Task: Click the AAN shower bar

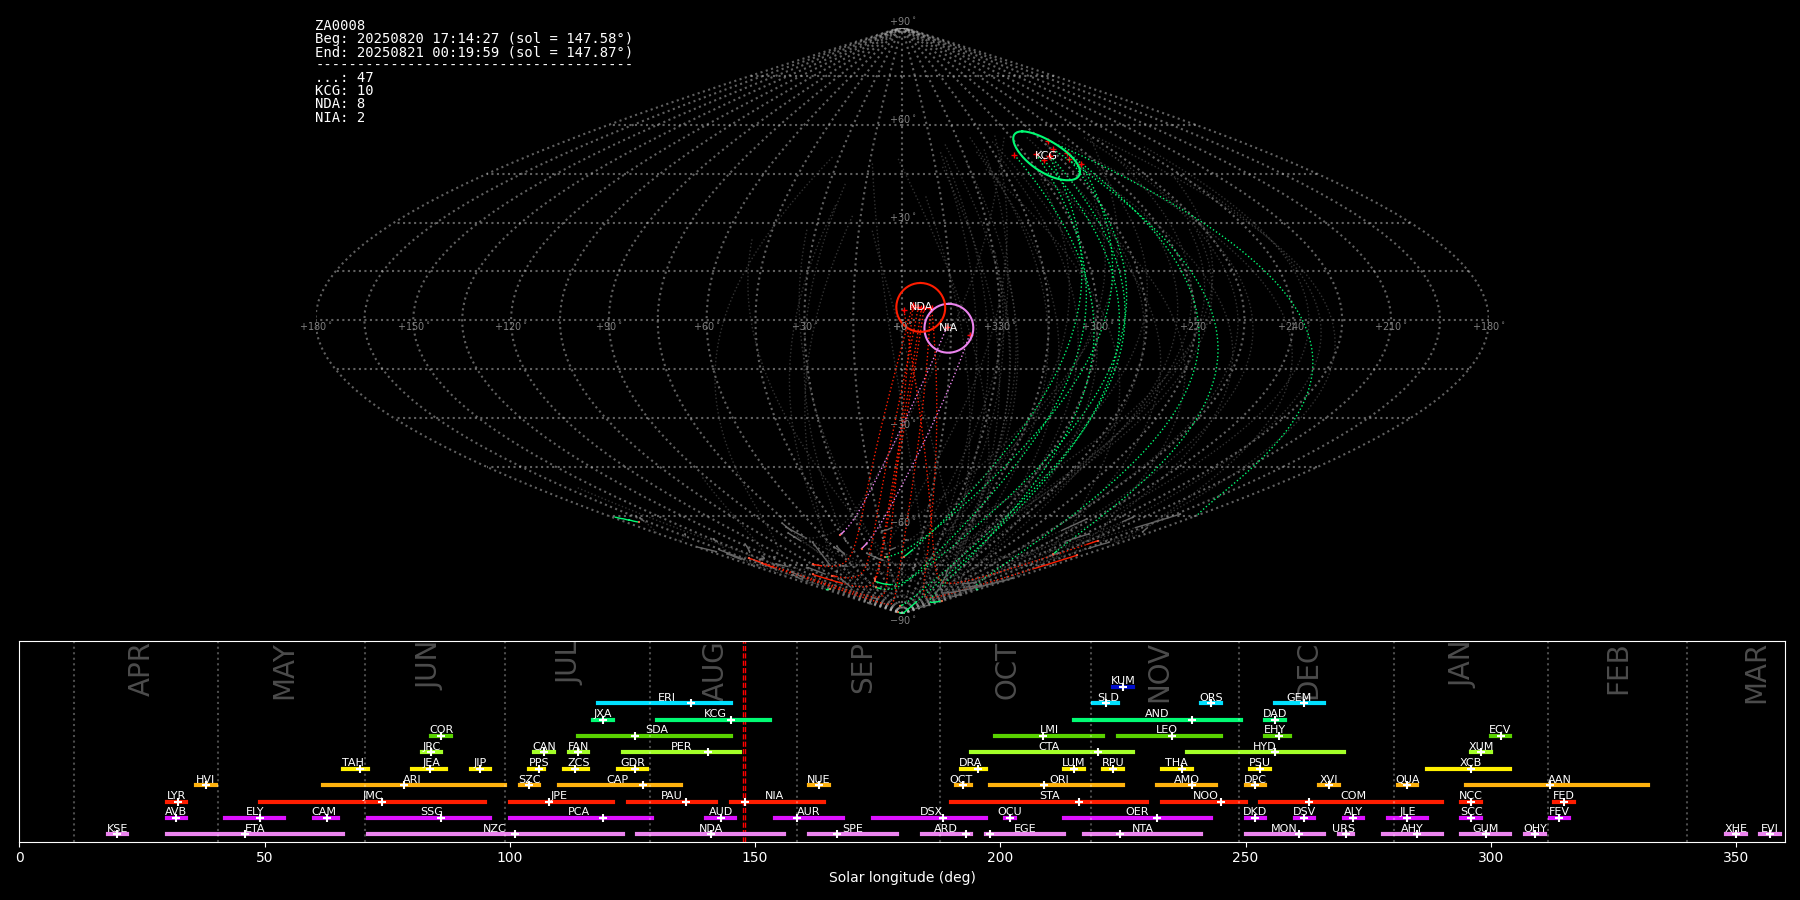Action: point(1557,785)
